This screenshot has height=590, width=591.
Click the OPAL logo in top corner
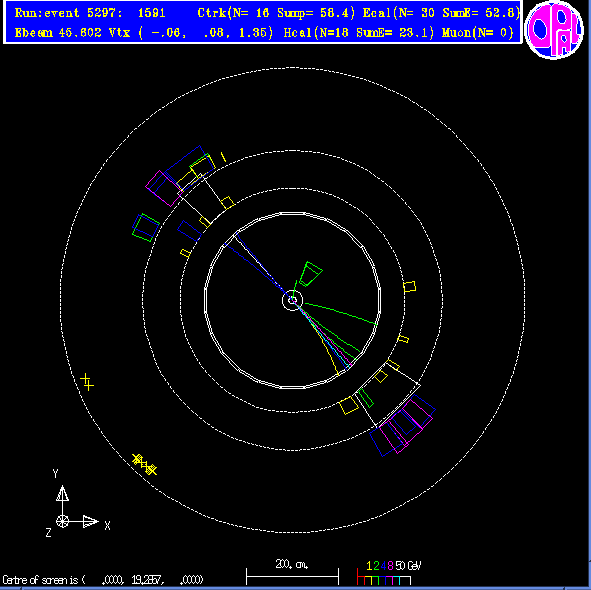point(553,30)
